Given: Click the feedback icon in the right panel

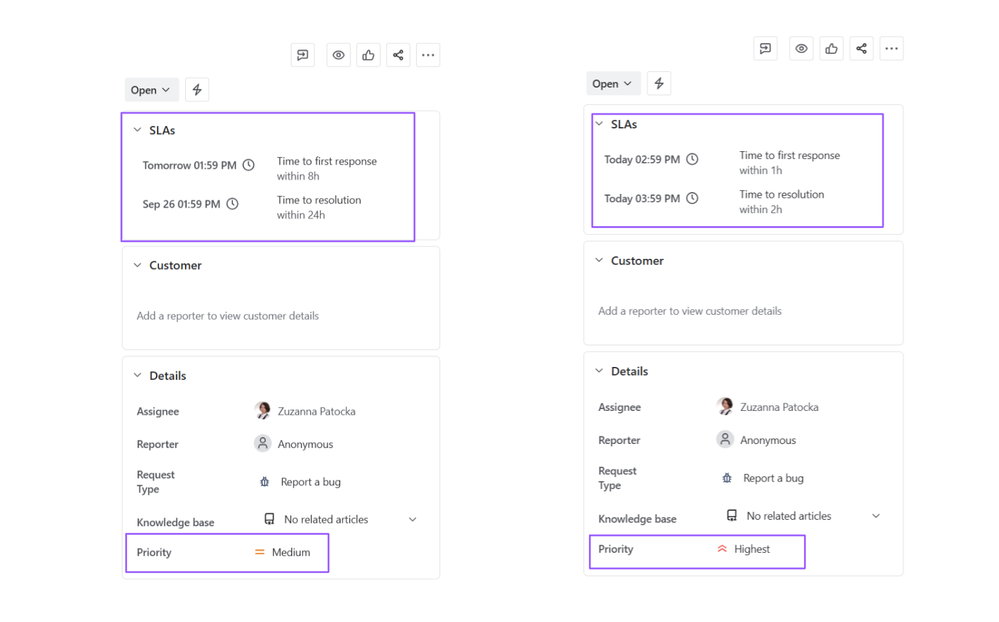Looking at the screenshot, I should coord(765,48).
